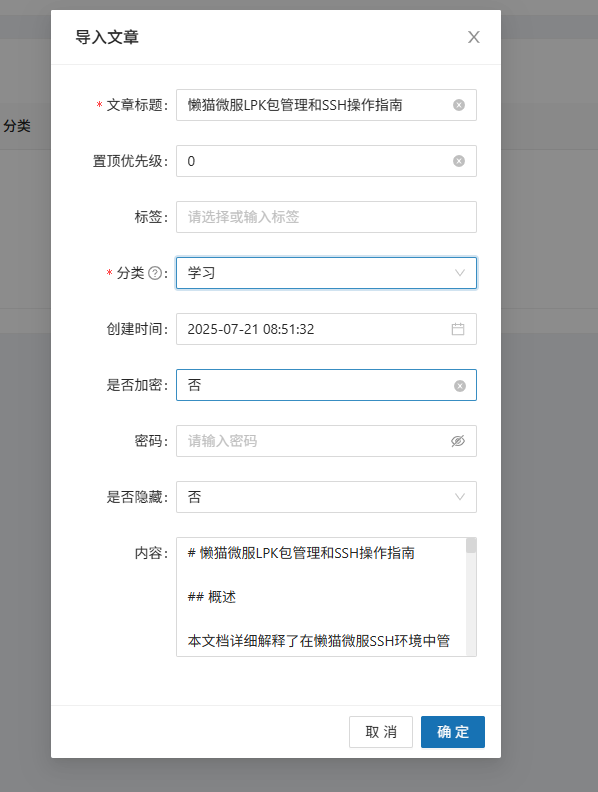Image resolution: width=598 pixels, height=792 pixels.
Task: Clear the 是否加密 selection
Action: (460, 386)
